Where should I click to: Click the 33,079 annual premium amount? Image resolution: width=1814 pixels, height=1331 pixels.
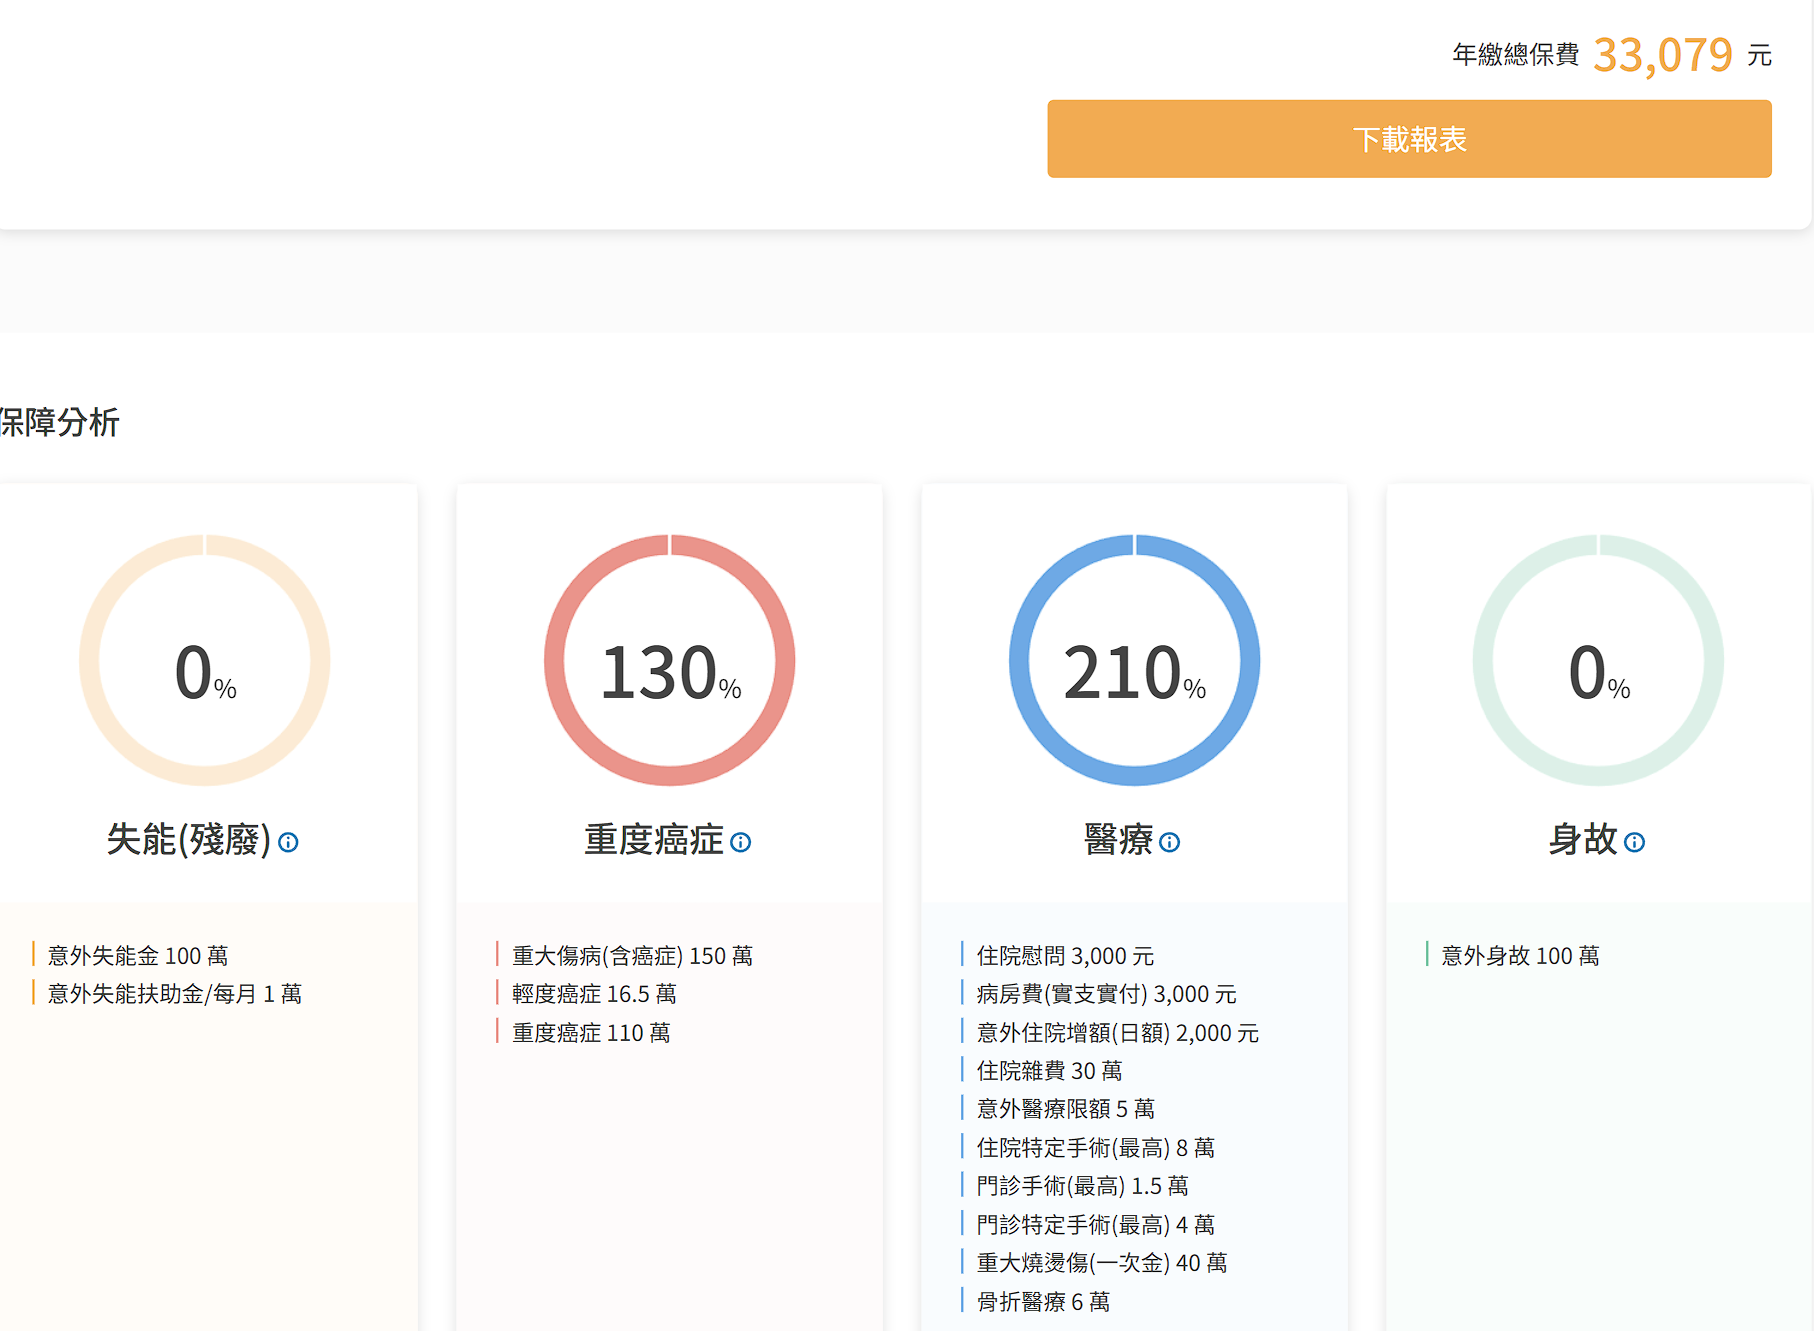(x=1662, y=55)
